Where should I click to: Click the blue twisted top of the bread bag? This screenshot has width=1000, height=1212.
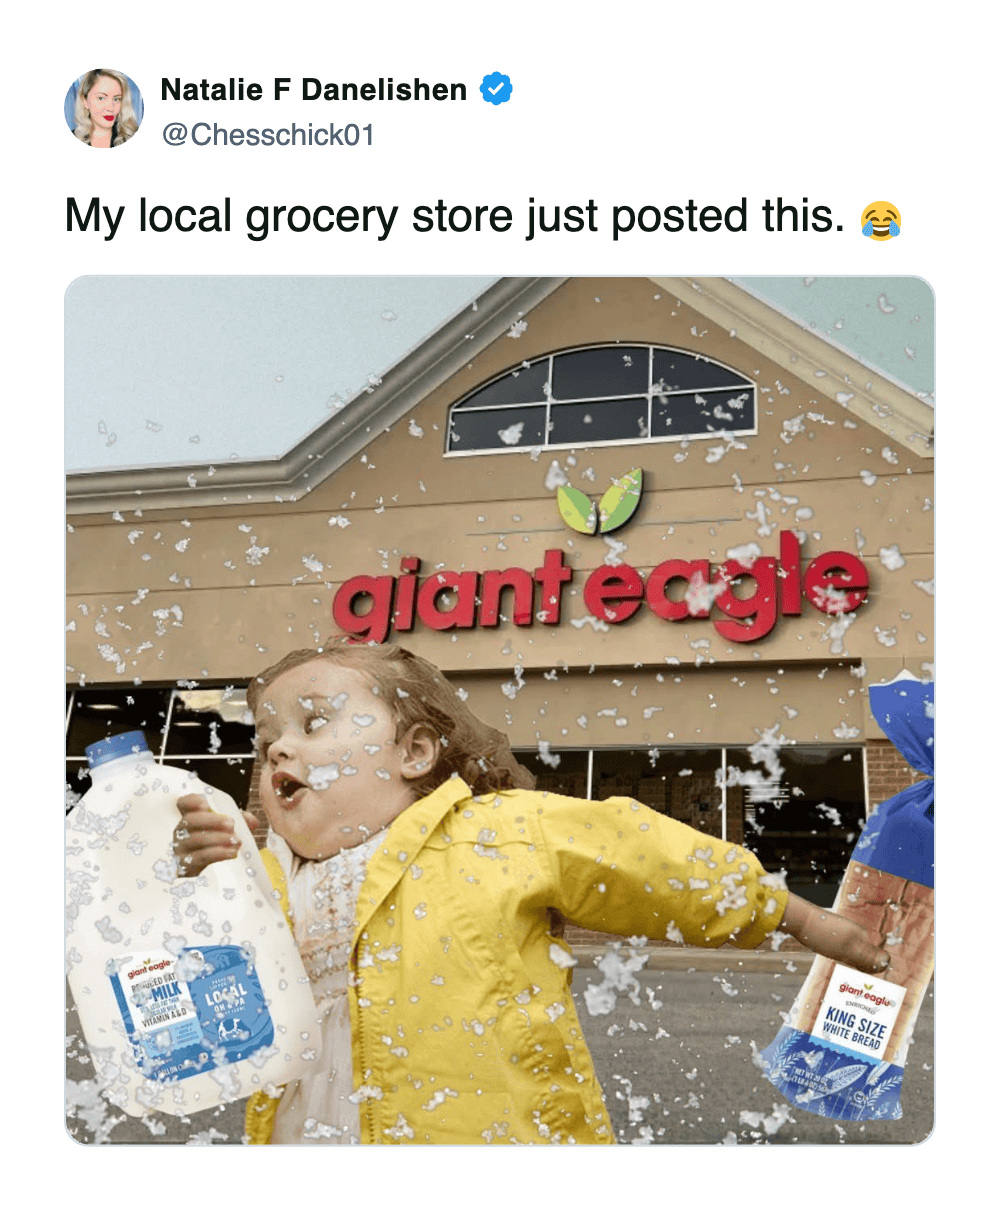905,770
